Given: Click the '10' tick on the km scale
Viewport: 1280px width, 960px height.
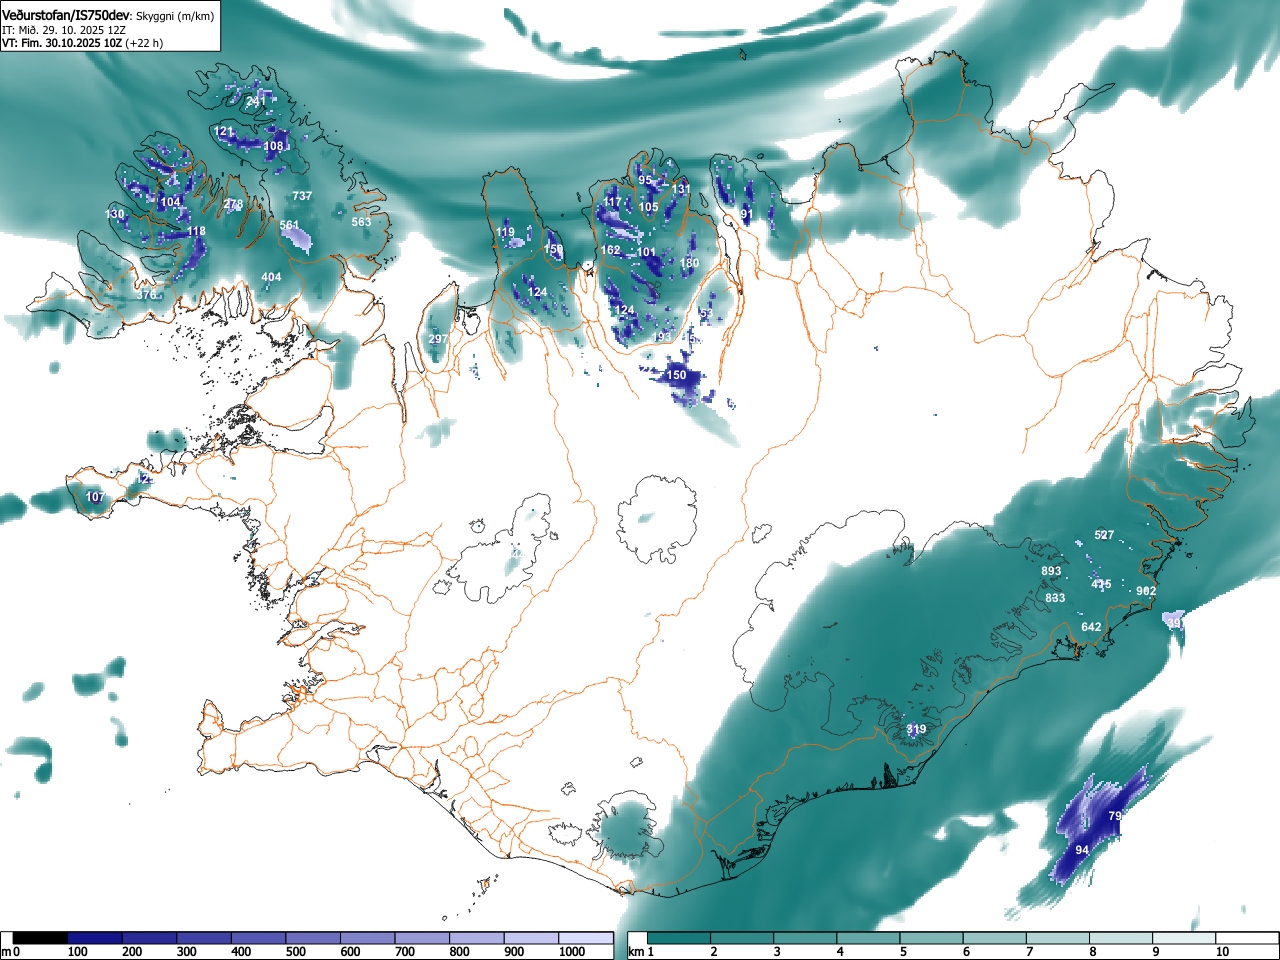Looking at the screenshot, I should [1222, 952].
